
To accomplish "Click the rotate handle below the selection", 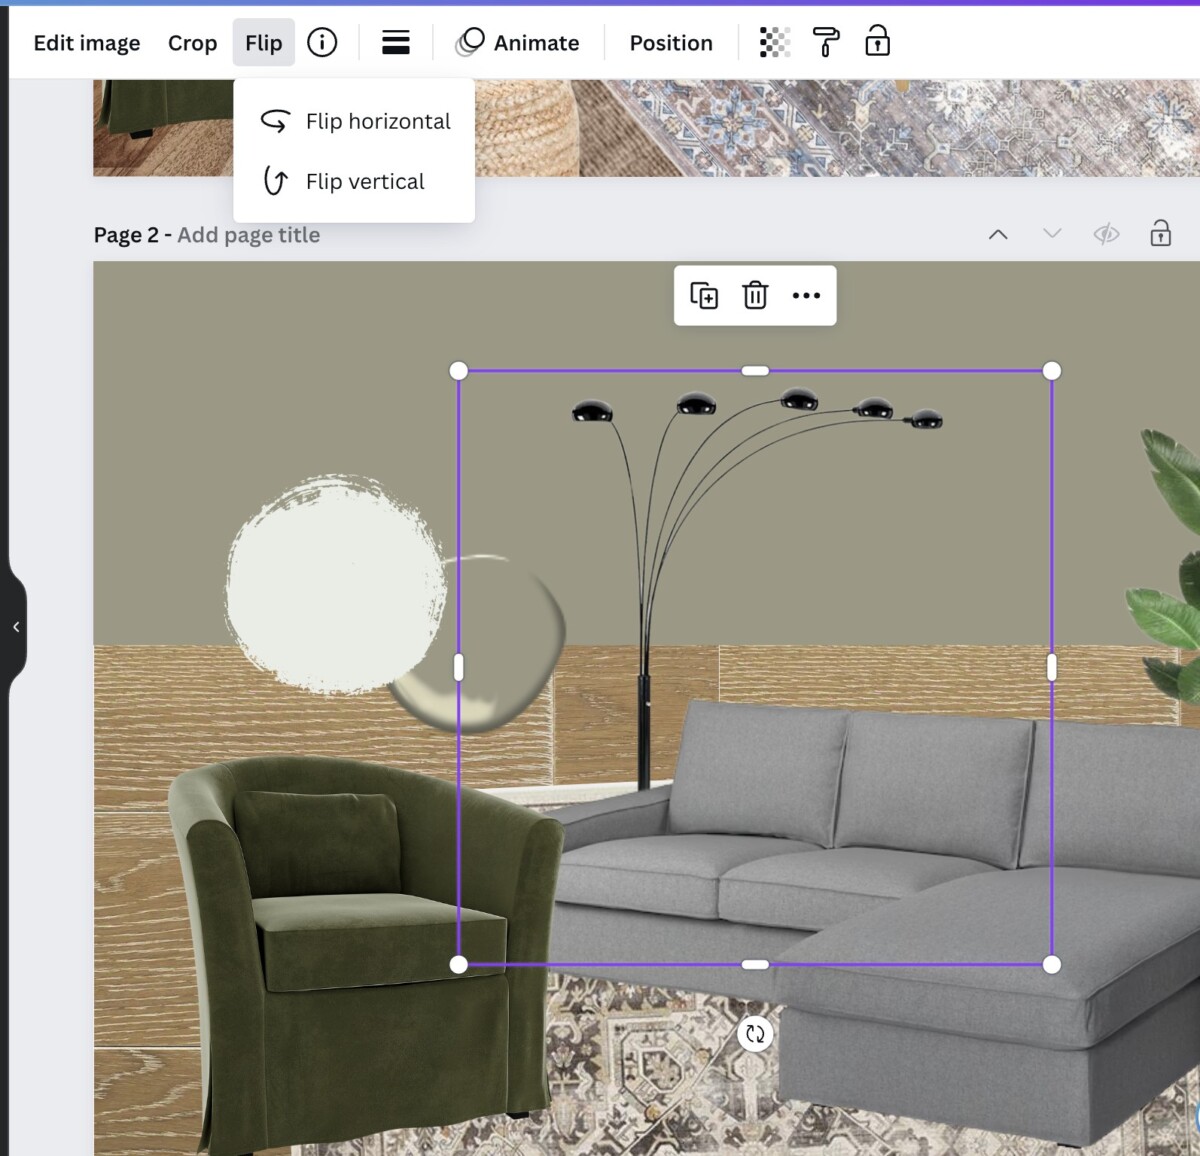I will pyautogui.click(x=755, y=1035).
